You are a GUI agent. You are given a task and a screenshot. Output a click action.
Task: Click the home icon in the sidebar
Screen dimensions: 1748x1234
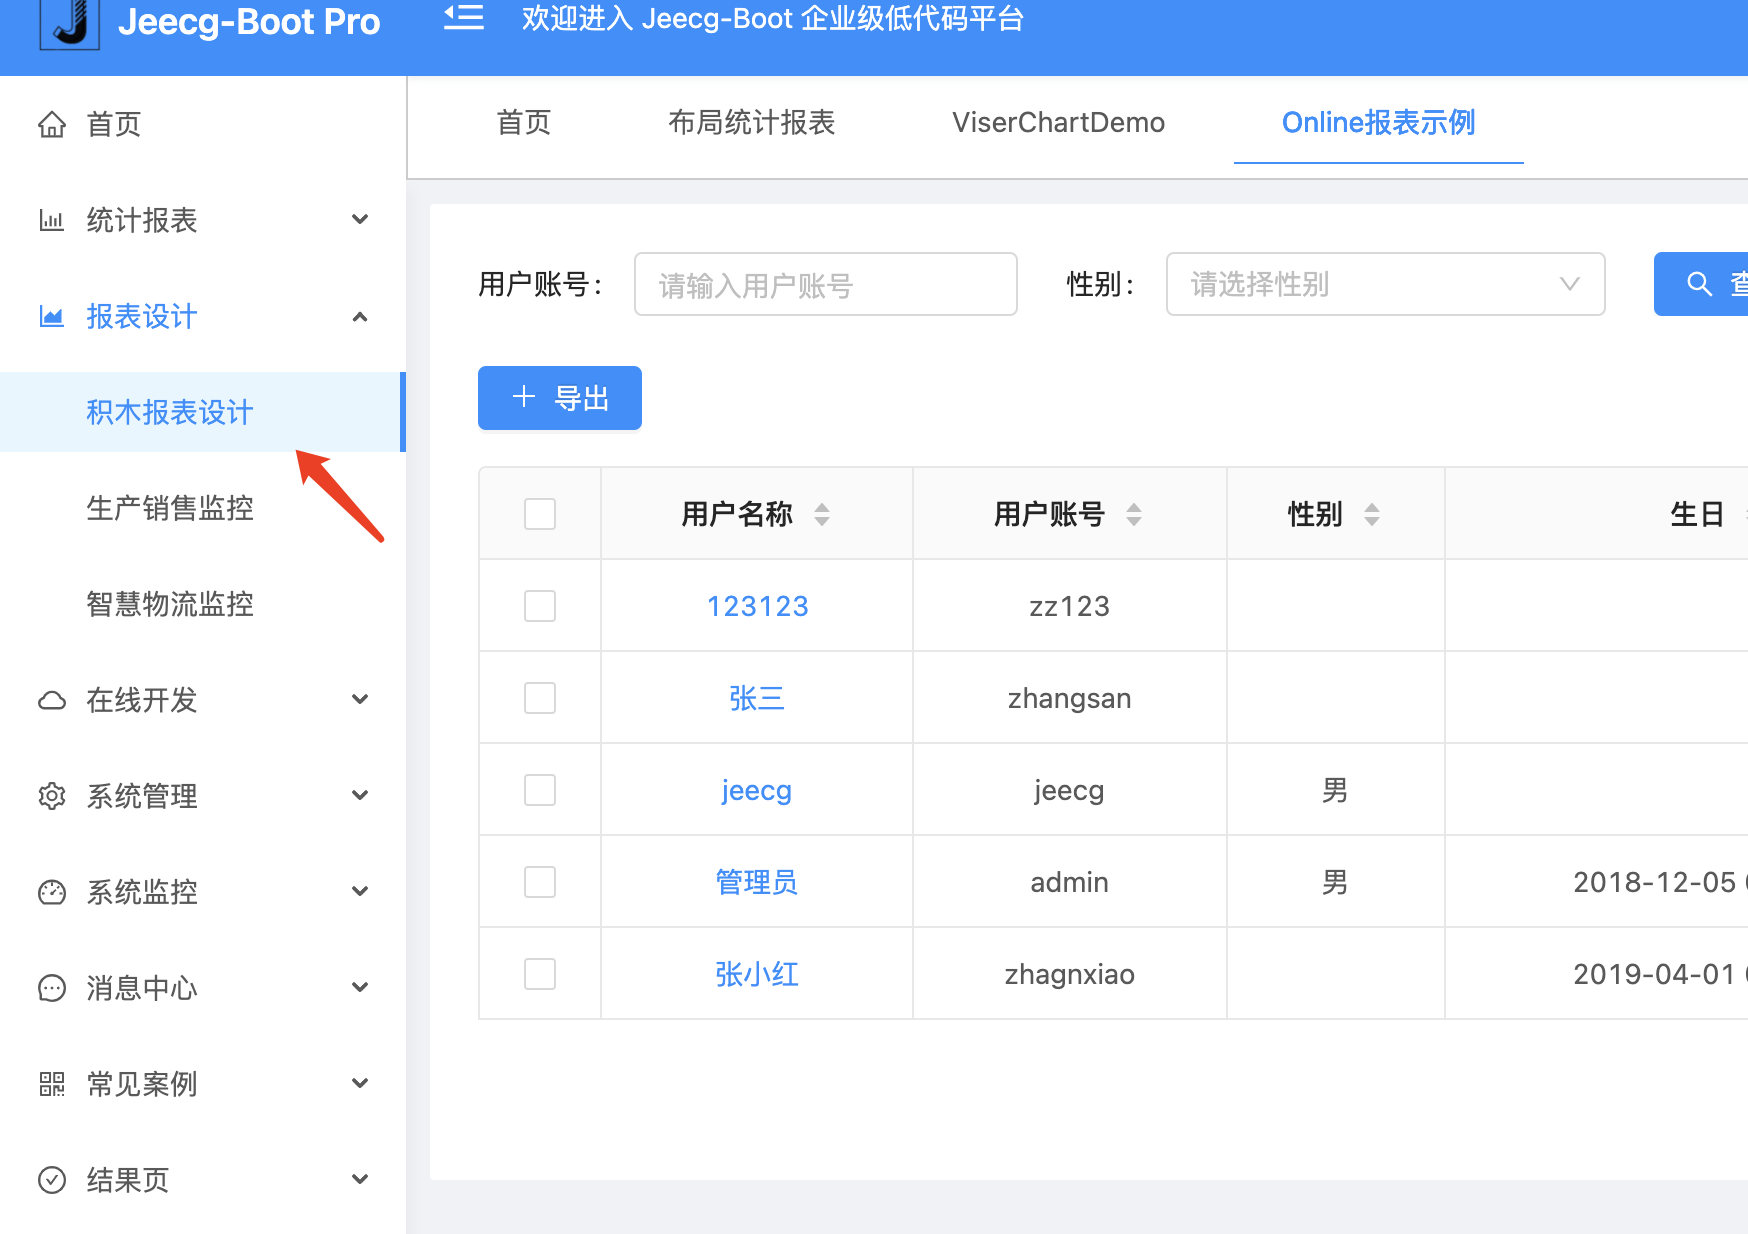click(x=52, y=125)
